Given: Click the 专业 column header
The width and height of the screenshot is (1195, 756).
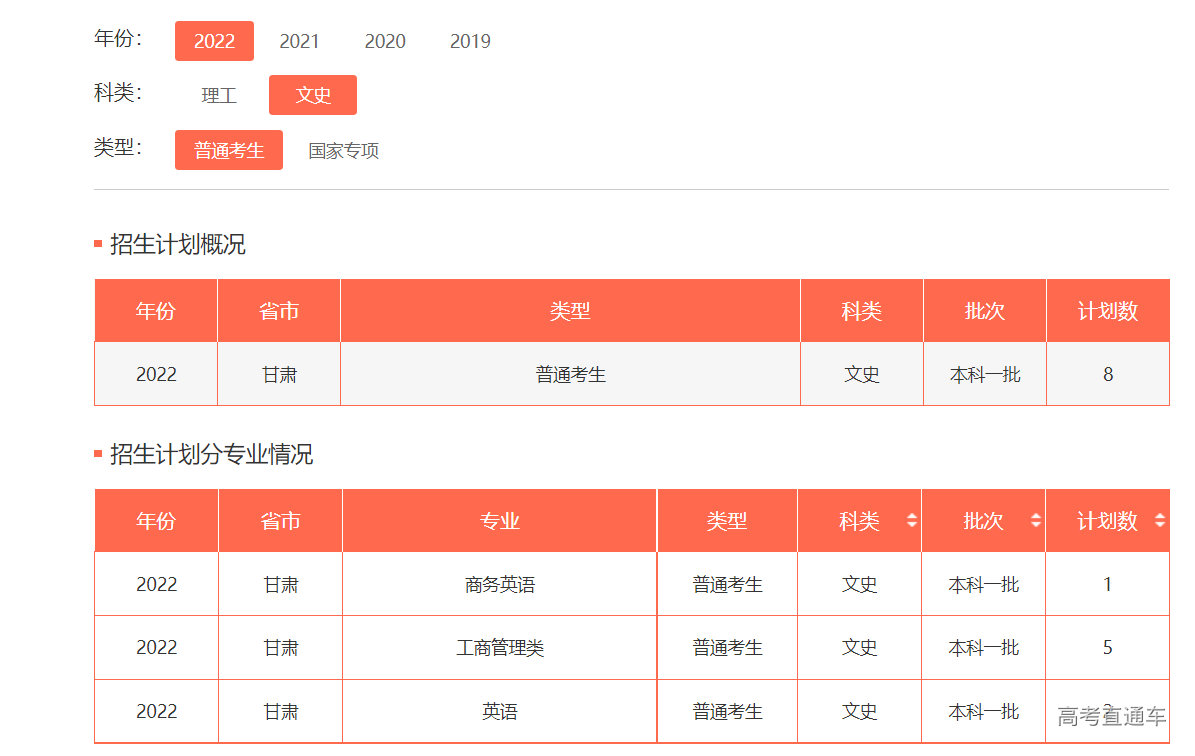Looking at the screenshot, I should tap(500, 521).
